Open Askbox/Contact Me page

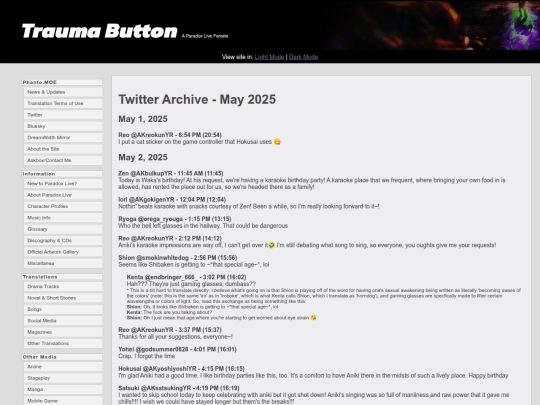(63, 160)
